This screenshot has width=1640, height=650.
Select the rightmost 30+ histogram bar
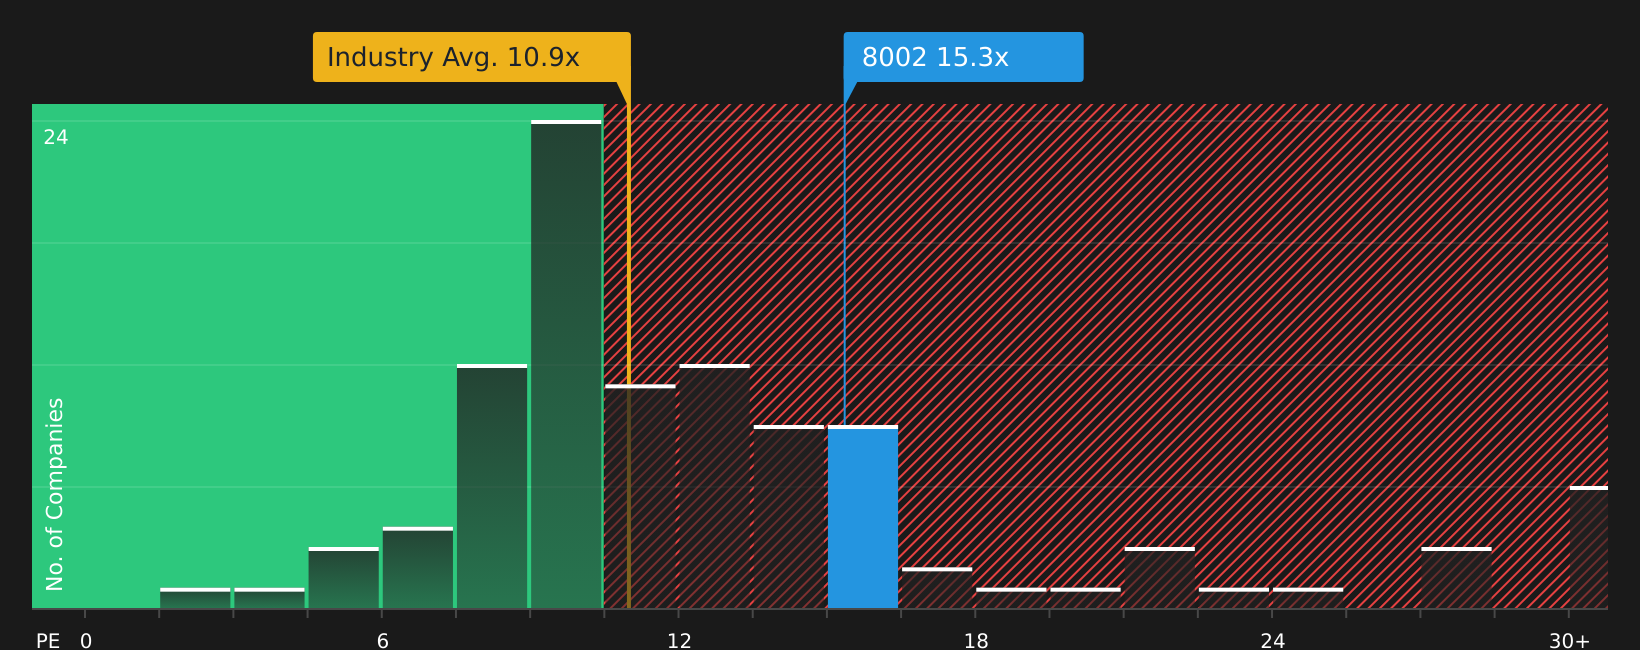[x=1589, y=548]
